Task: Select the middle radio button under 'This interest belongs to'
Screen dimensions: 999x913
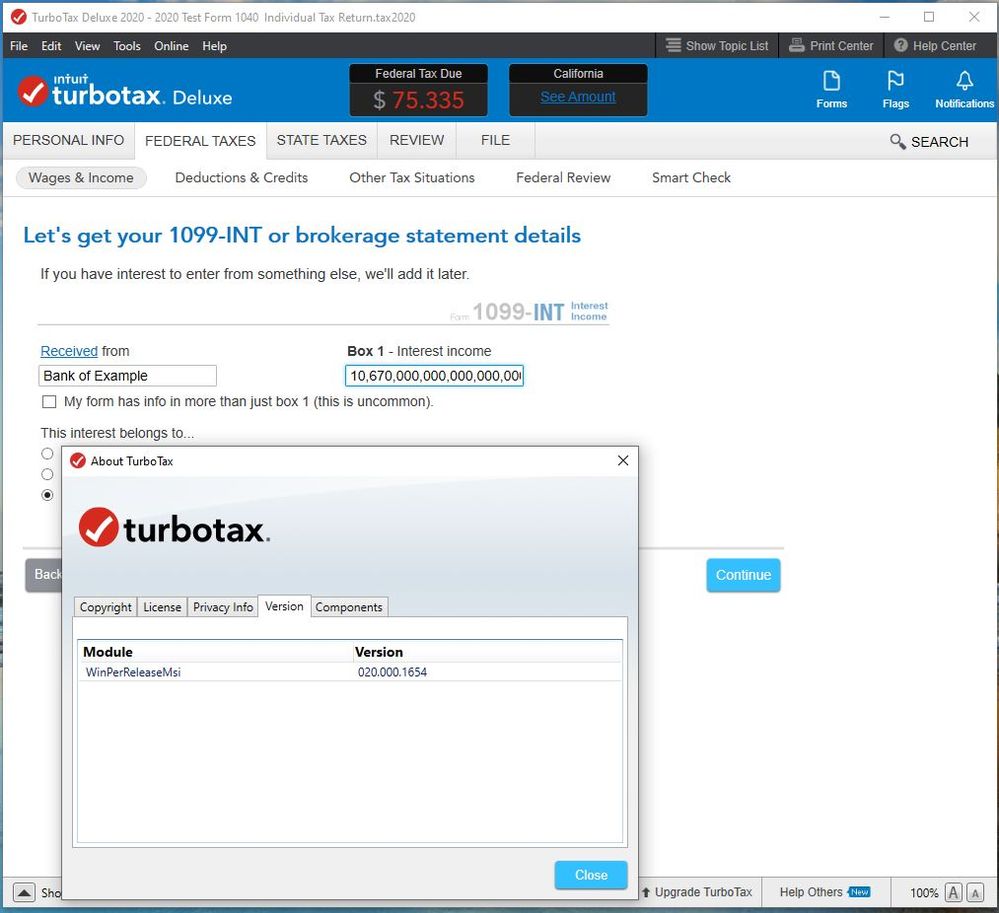Action: coord(47,474)
